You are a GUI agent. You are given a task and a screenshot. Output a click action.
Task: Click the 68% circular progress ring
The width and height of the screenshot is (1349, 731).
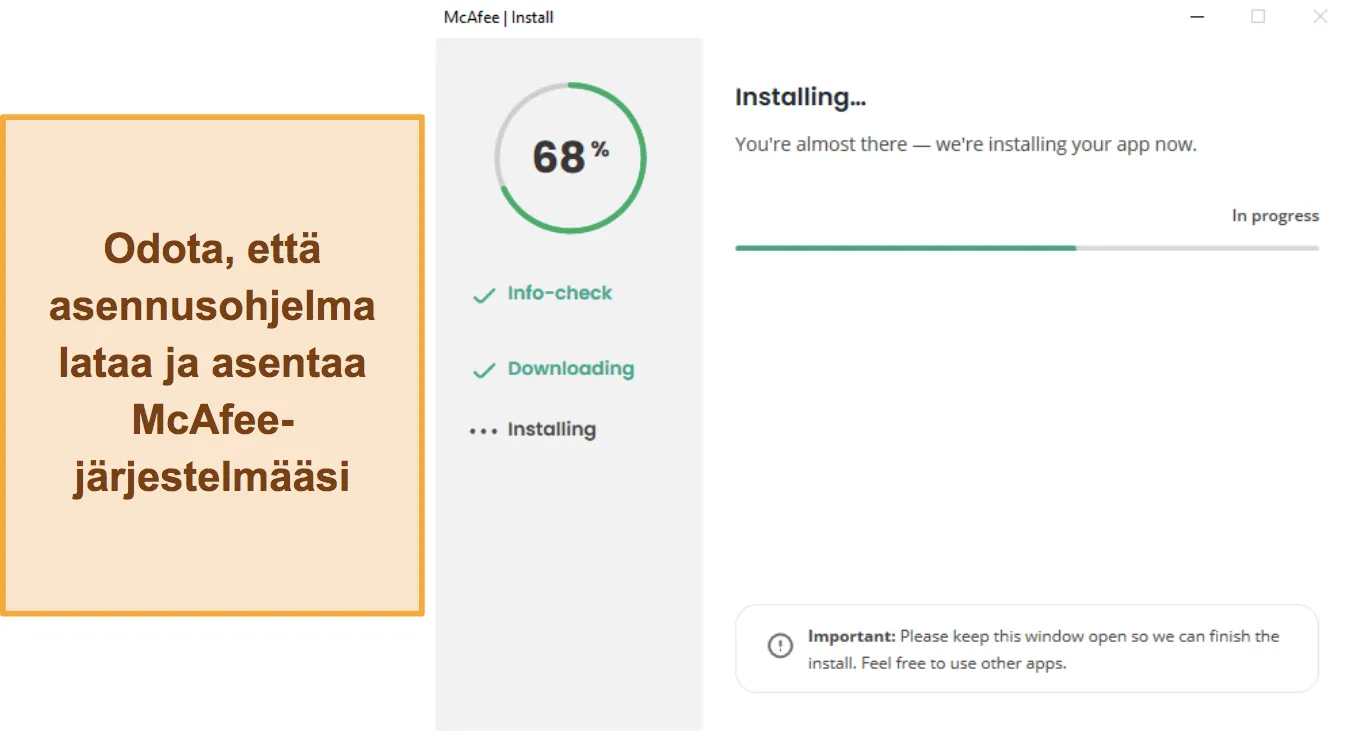click(x=570, y=158)
